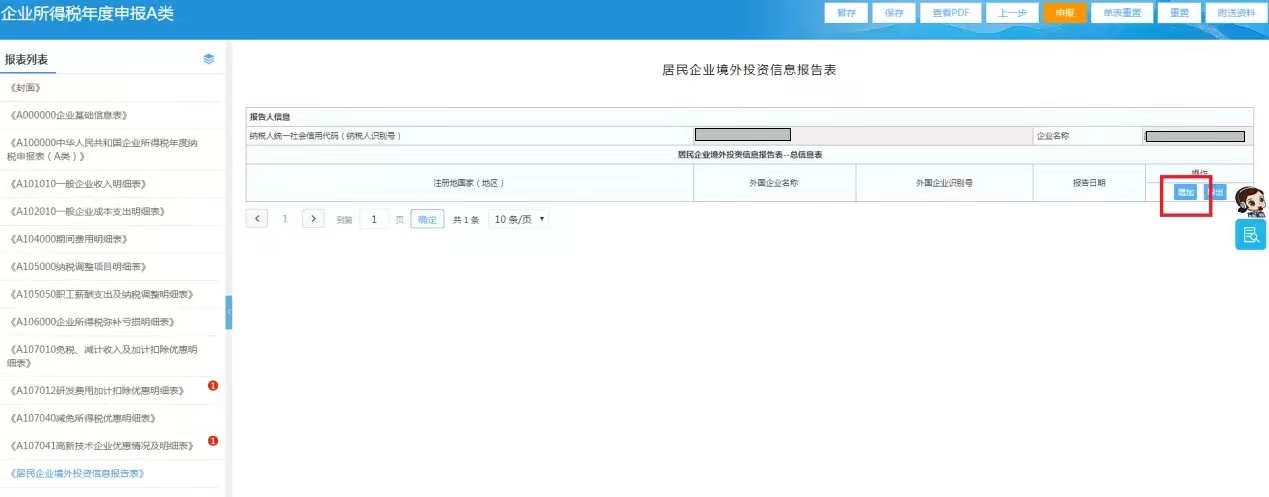Click the layers icon beside 报表列表
Viewport: 1269px width, 497px height.
209,59
